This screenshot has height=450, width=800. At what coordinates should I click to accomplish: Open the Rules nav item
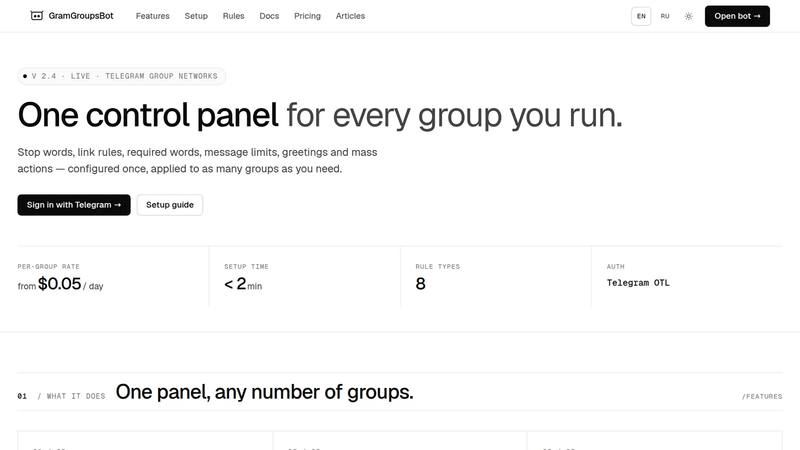pos(234,16)
